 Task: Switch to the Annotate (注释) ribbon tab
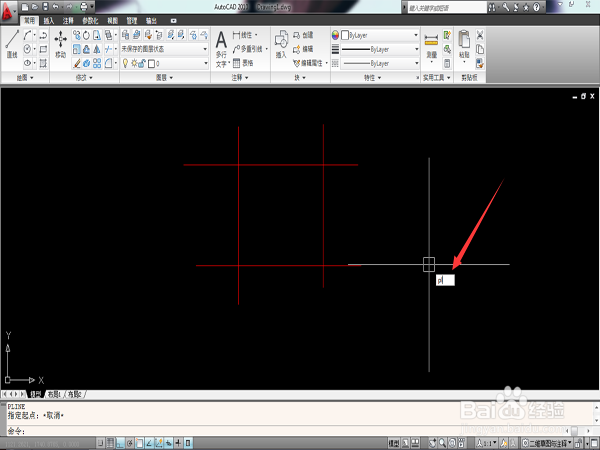68,21
